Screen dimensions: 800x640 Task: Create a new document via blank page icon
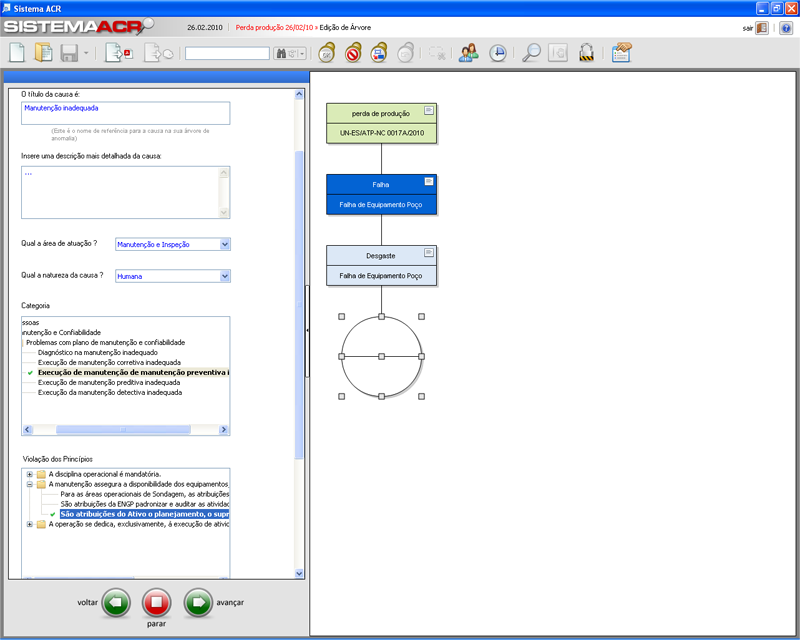tap(17, 53)
